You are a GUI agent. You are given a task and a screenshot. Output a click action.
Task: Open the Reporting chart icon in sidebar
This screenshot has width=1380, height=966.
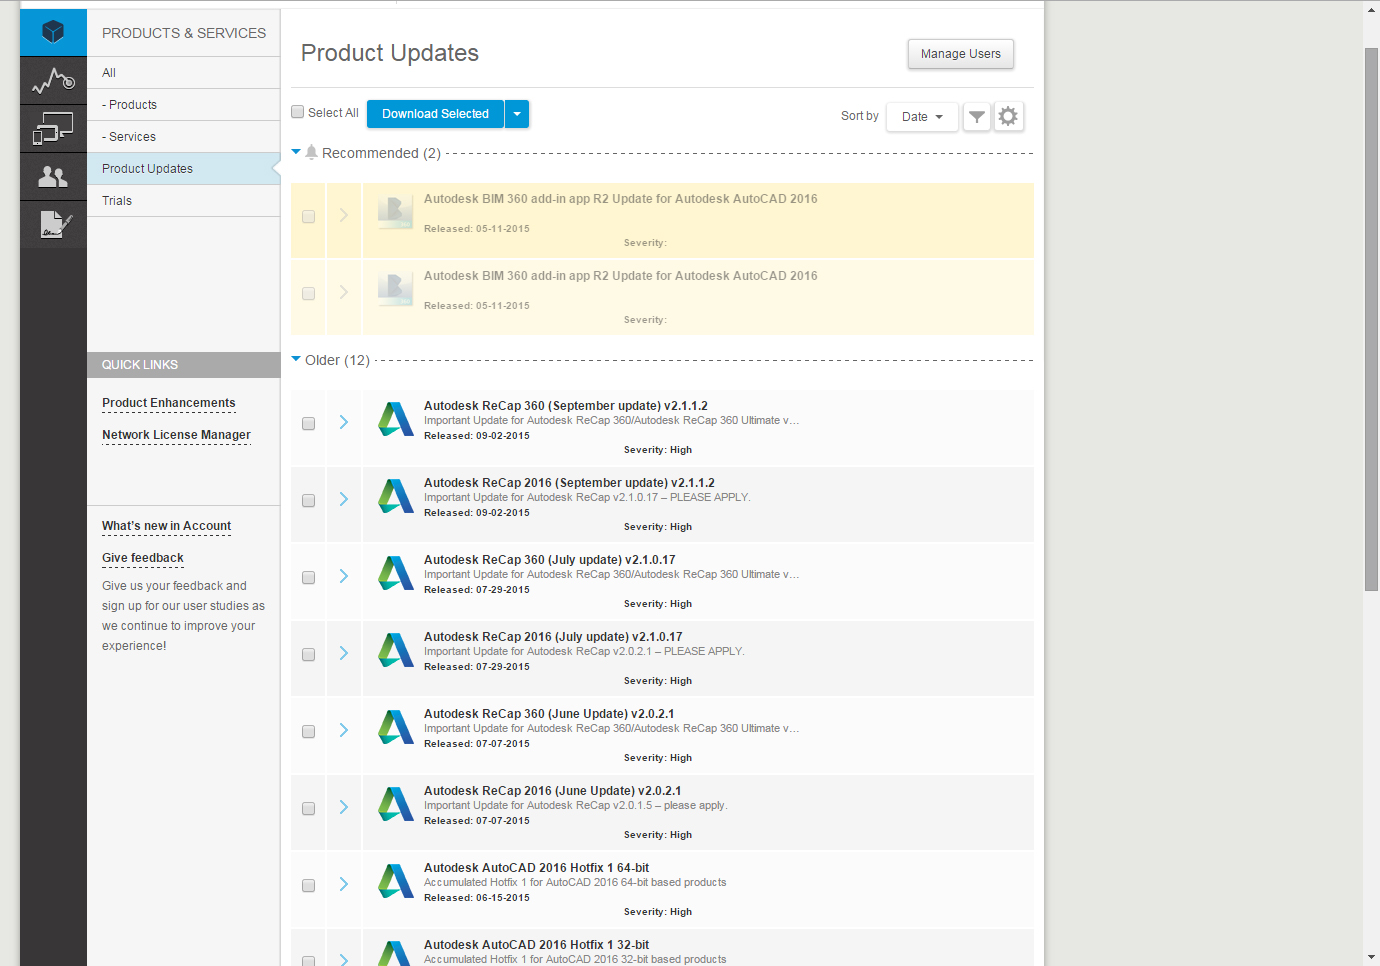pos(52,80)
